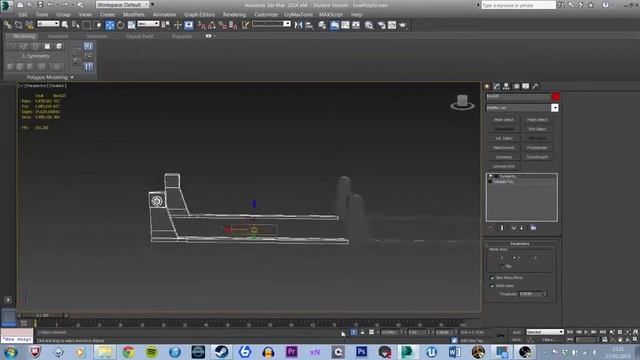Click the Bind to Space Warp tool
Image resolution: width=640 pixels, height=360 pixels.
tap(29, 25)
